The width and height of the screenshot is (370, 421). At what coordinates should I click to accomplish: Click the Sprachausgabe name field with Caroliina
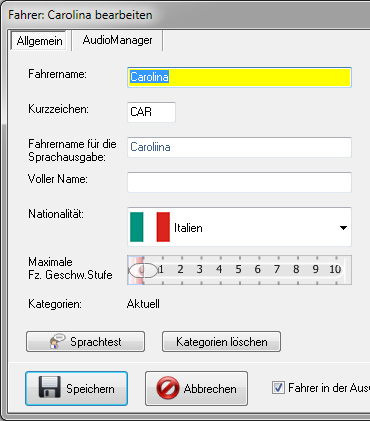pyautogui.click(x=239, y=147)
